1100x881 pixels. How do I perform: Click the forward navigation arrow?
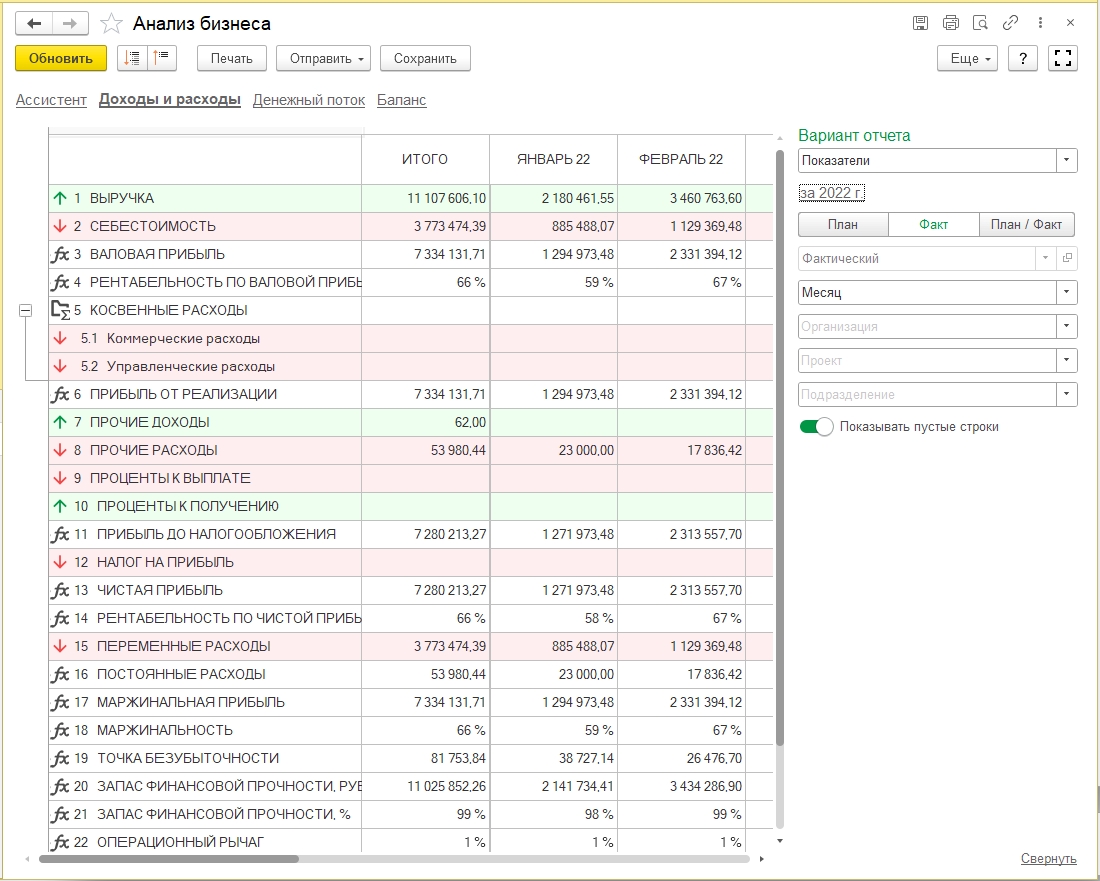pyautogui.click(x=69, y=24)
